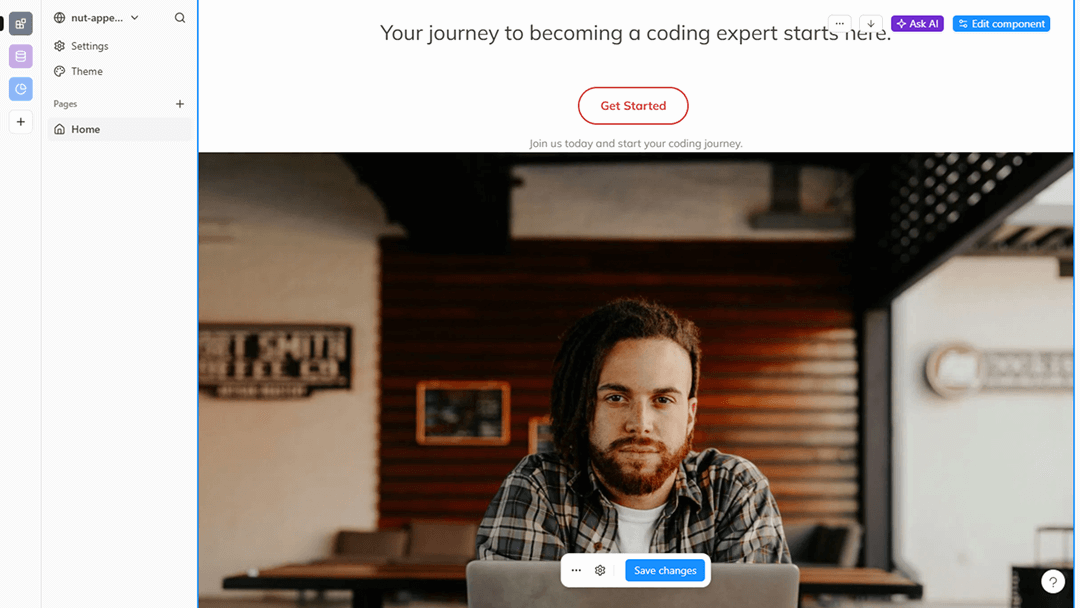Screen dimensions: 1080x608
Task: Click the Edit component button
Action: point(1001,23)
